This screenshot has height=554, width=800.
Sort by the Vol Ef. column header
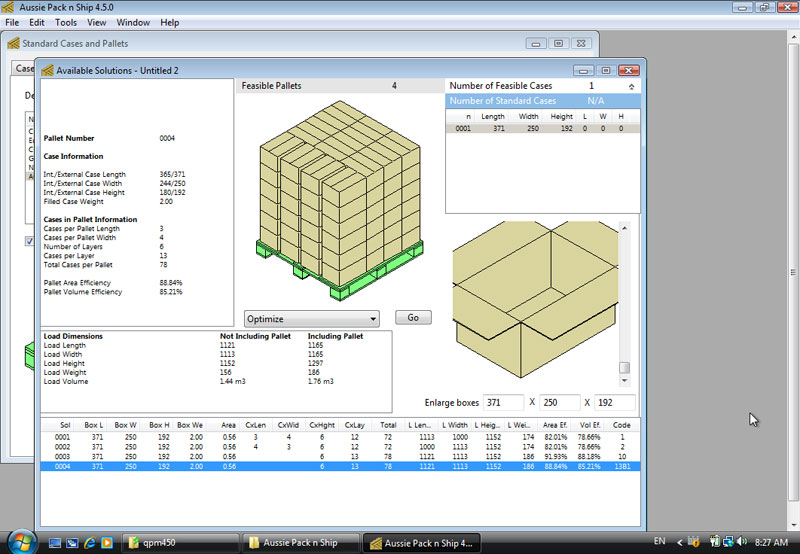coord(588,425)
